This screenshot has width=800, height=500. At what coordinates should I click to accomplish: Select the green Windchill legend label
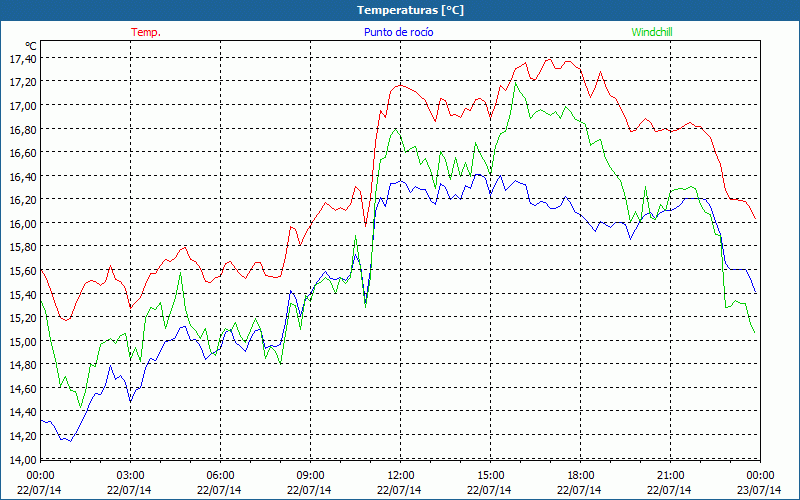(x=652, y=32)
